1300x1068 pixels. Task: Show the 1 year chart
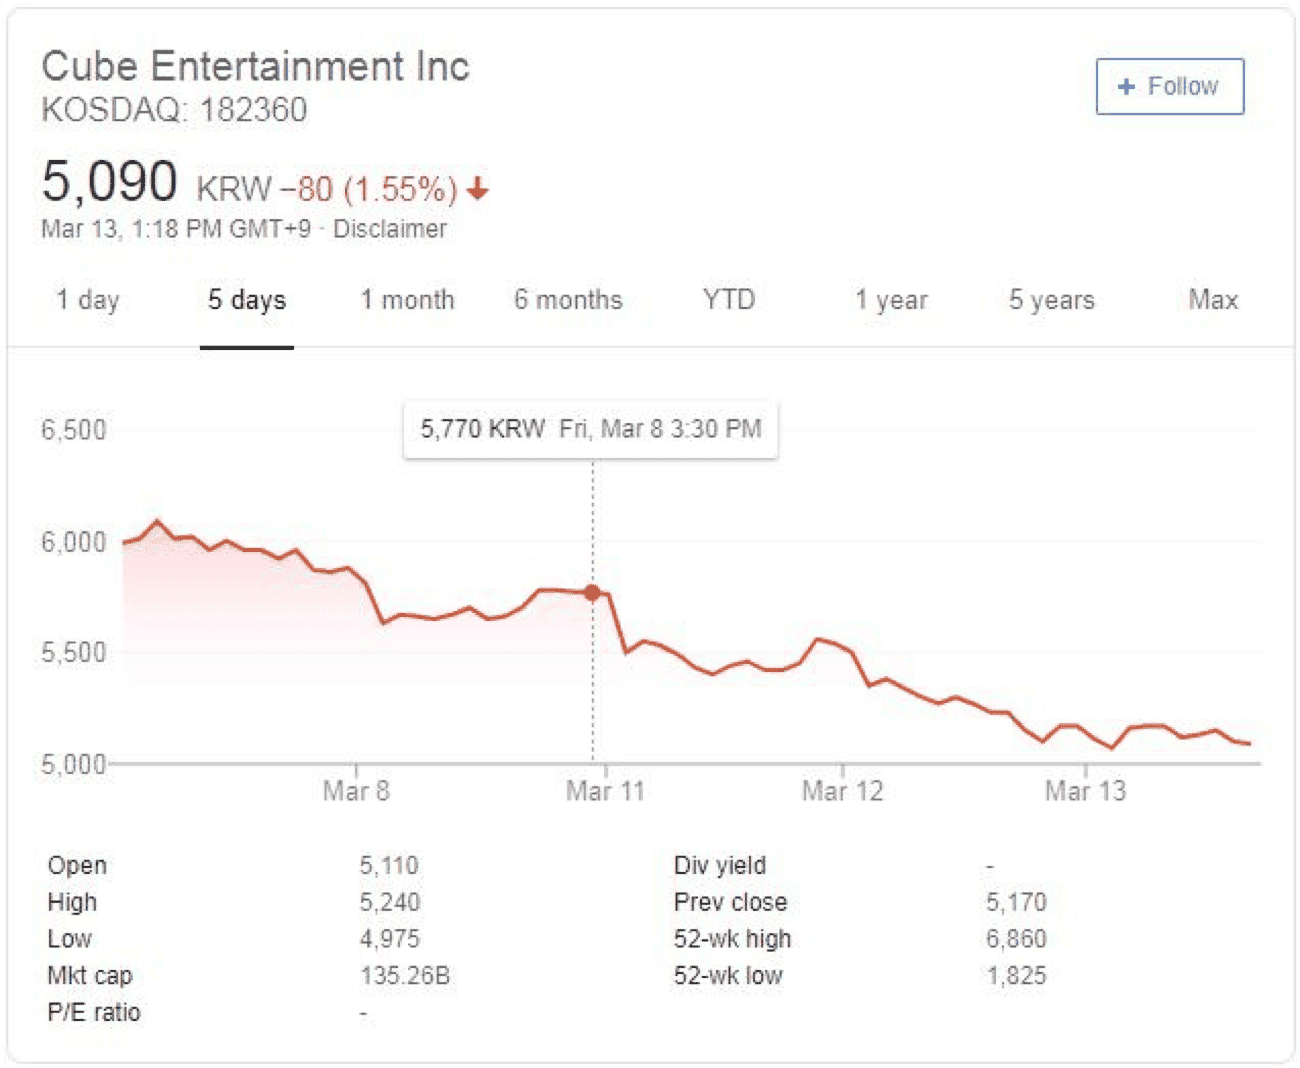point(892,300)
